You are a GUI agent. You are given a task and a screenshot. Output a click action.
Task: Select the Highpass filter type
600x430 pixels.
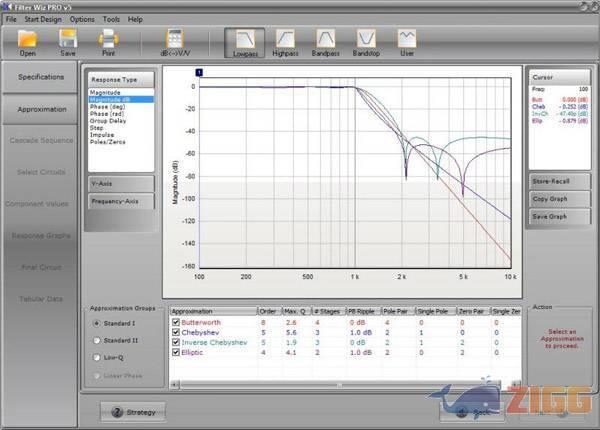coord(285,41)
